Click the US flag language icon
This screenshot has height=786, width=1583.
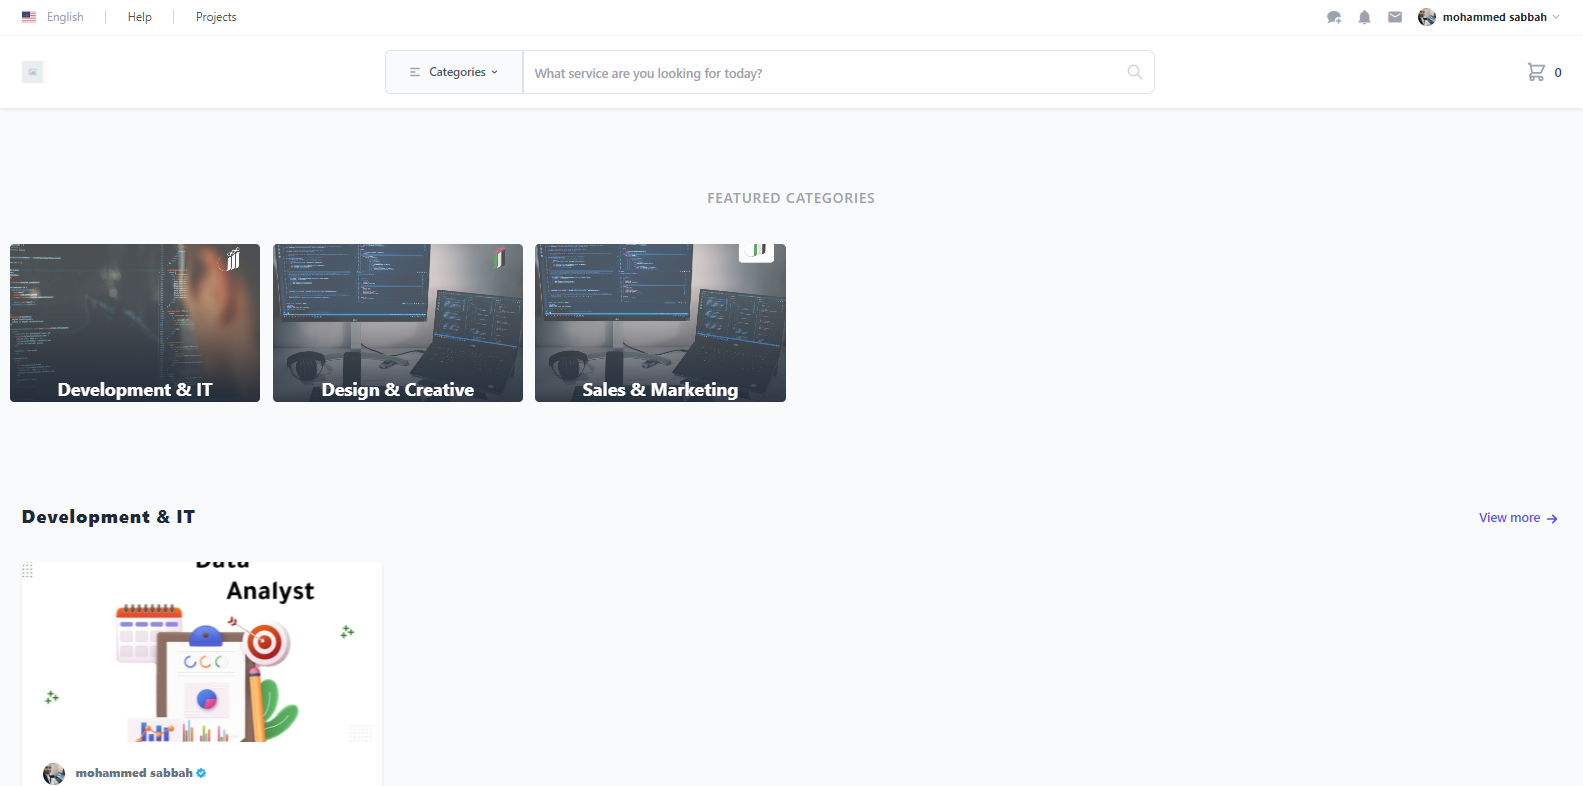tap(29, 17)
